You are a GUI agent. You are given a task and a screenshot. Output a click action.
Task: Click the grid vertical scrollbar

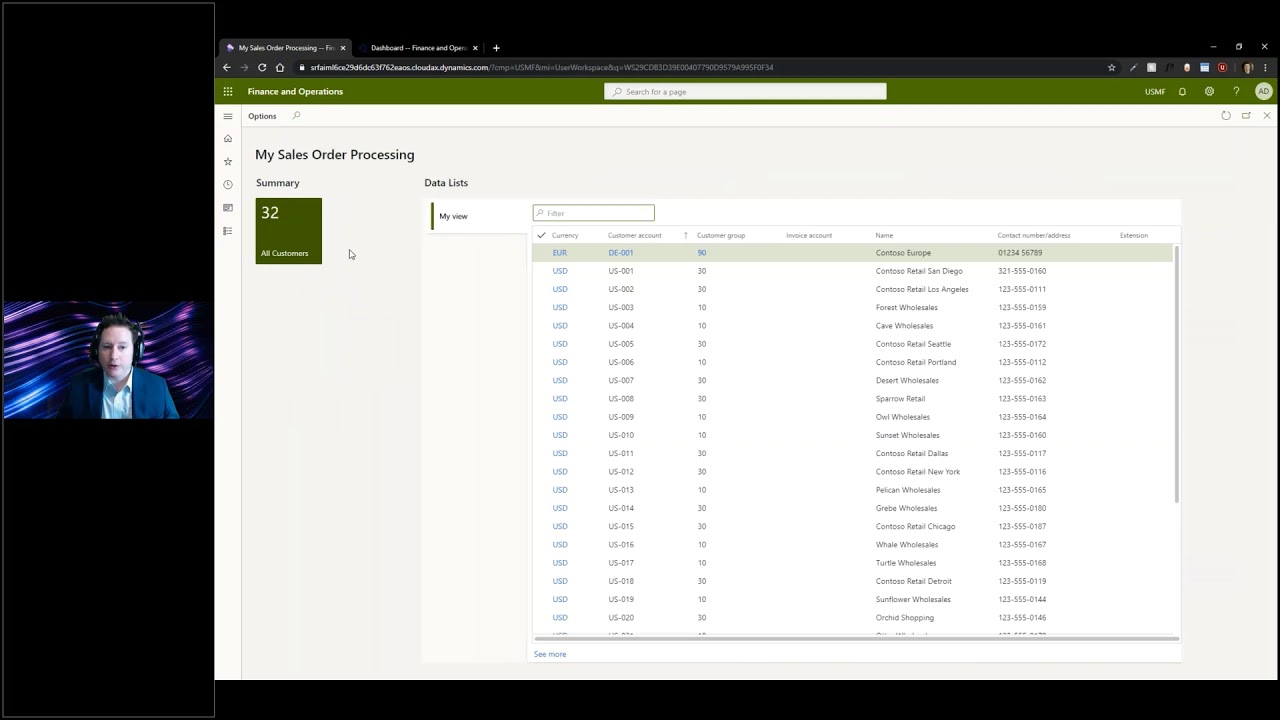tap(1177, 374)
